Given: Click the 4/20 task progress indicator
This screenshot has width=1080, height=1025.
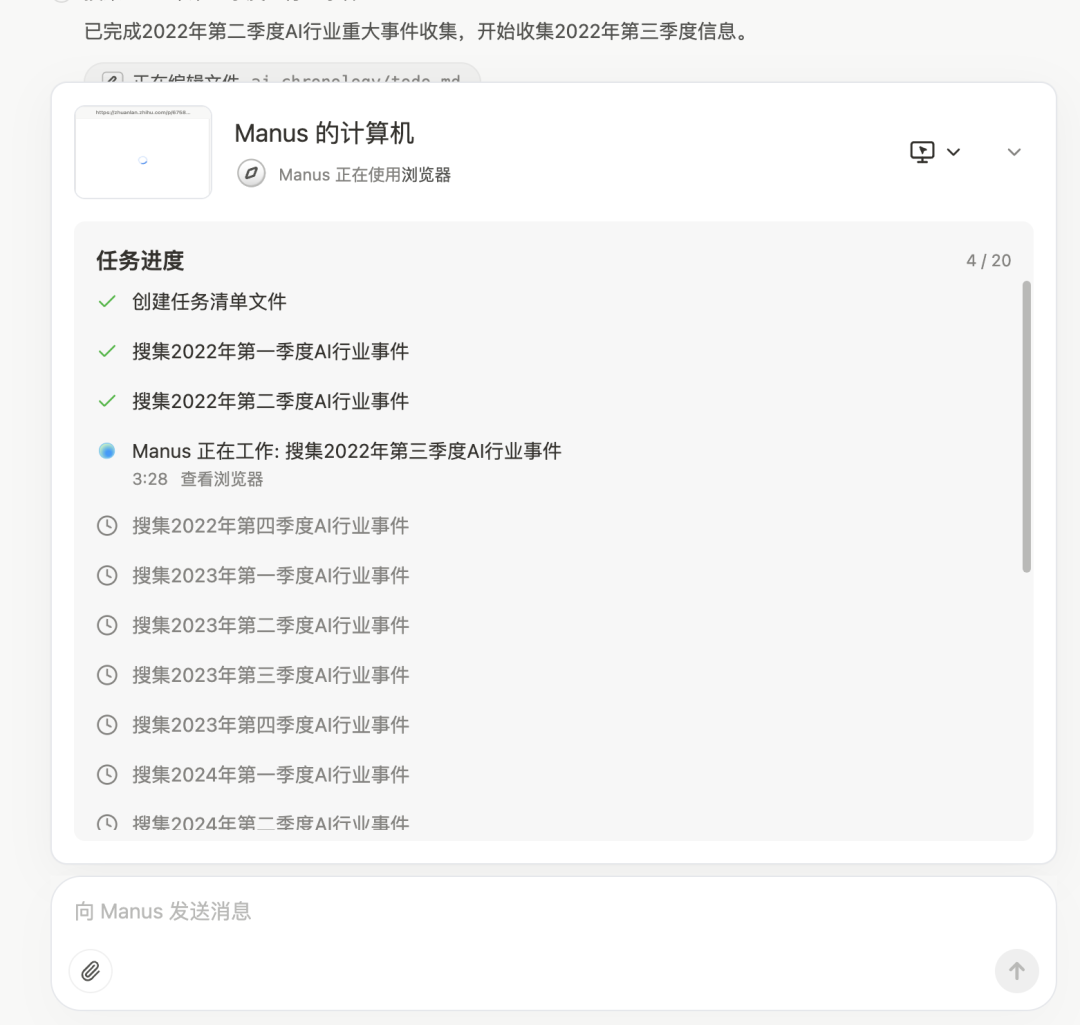Looking at the screenshot, I should 988,260.
